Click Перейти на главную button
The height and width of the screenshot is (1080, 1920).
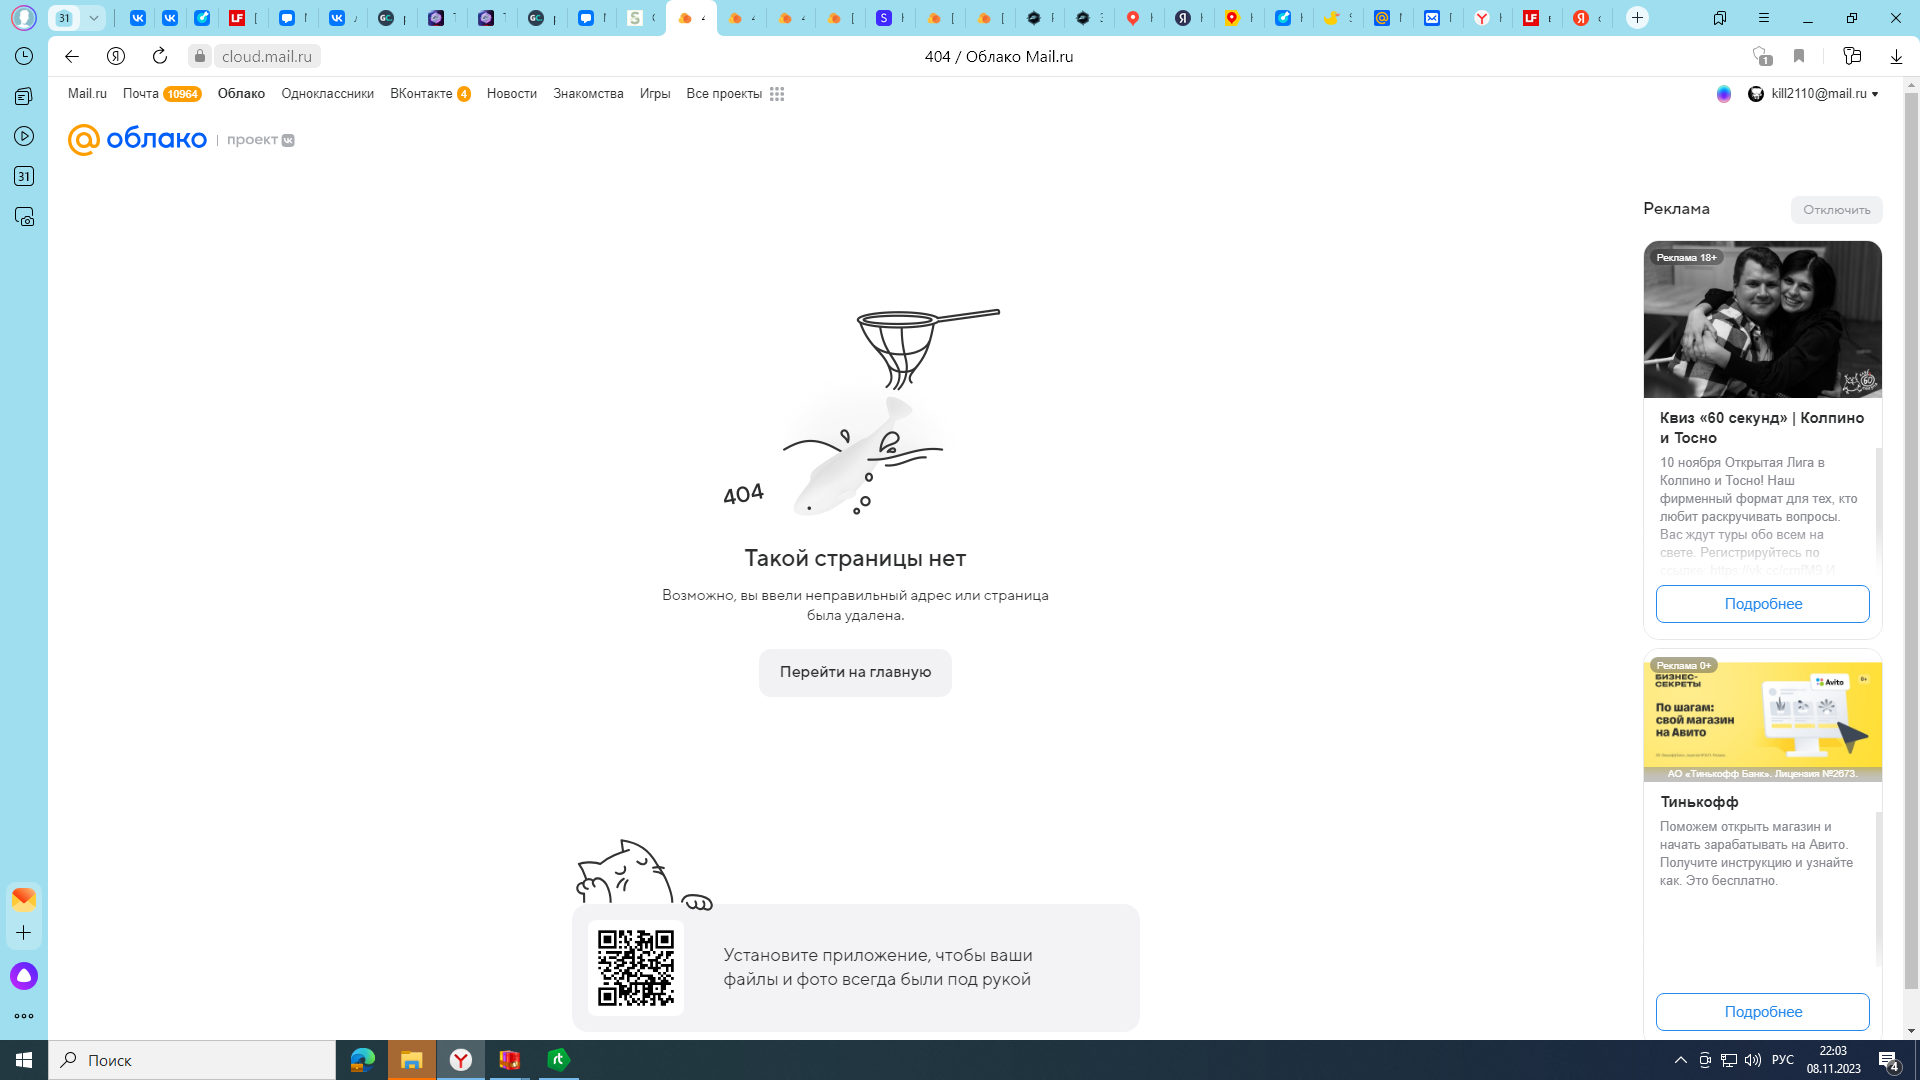tap(855, 672)
